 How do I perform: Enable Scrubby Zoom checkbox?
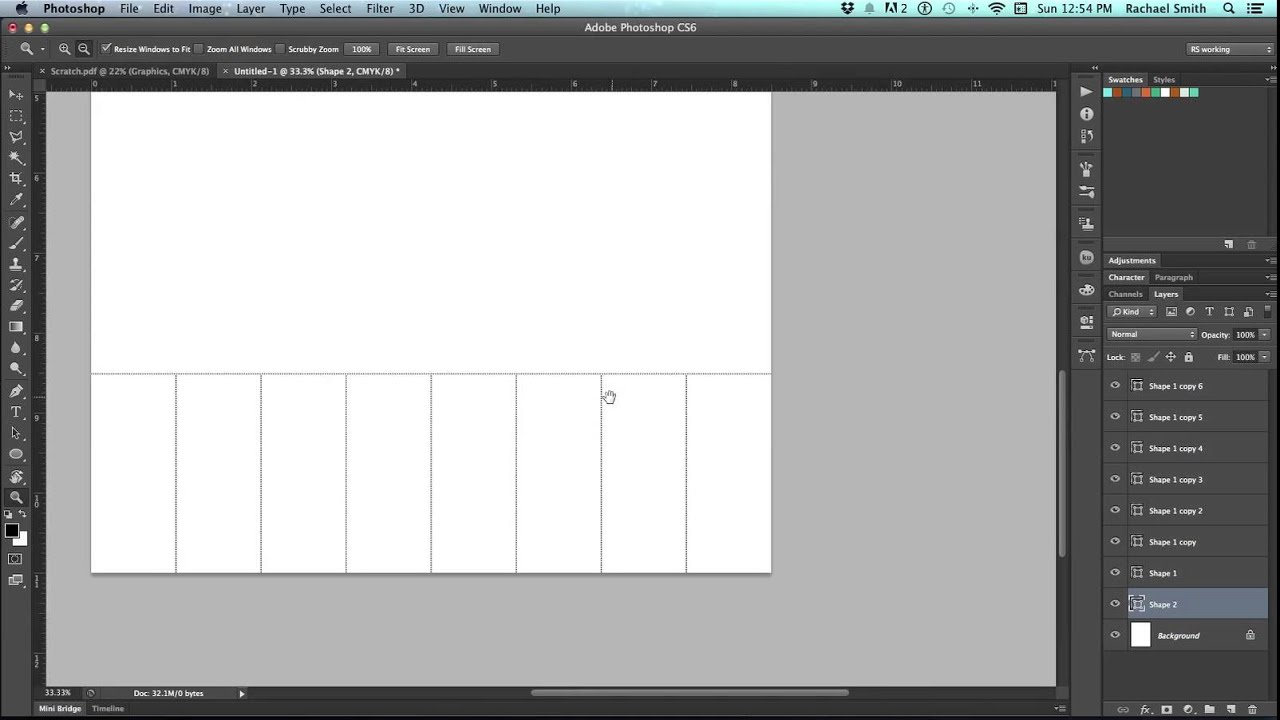pyautogui.click(x=280, y=48)
